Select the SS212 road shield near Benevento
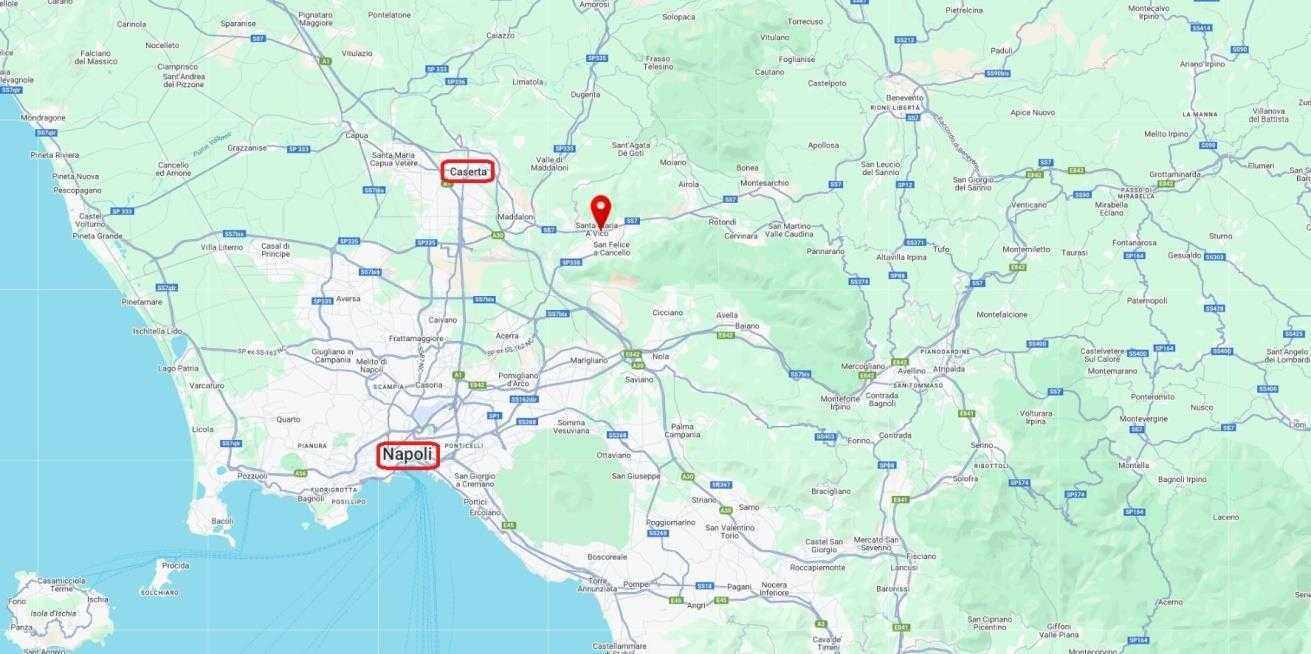The height and width of the screenshot is (654, 1311). pos(904,40)
